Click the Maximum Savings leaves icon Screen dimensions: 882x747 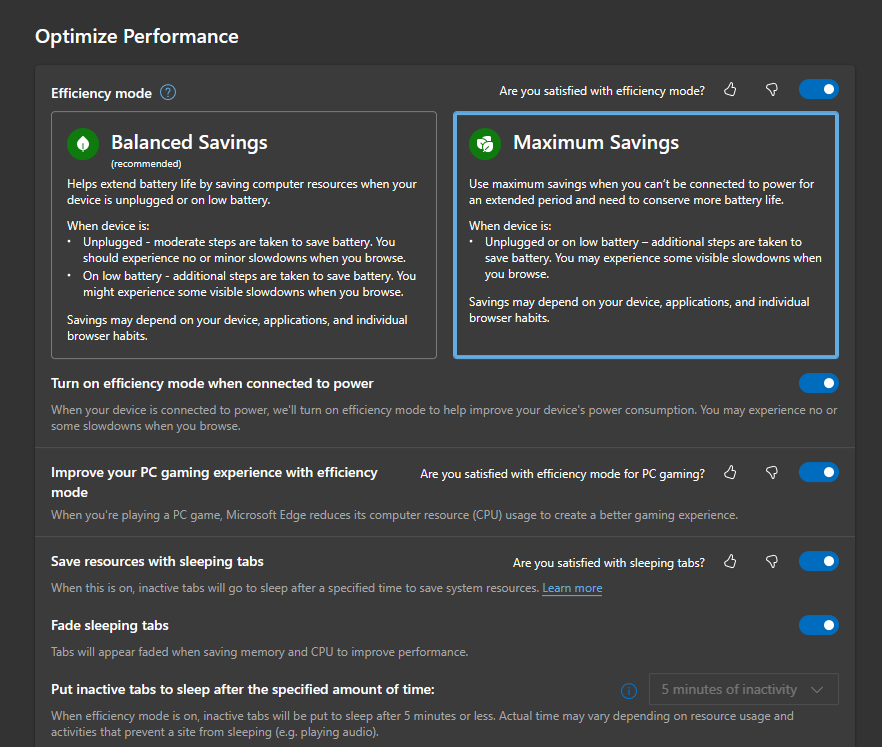click(x=485, y=143)
